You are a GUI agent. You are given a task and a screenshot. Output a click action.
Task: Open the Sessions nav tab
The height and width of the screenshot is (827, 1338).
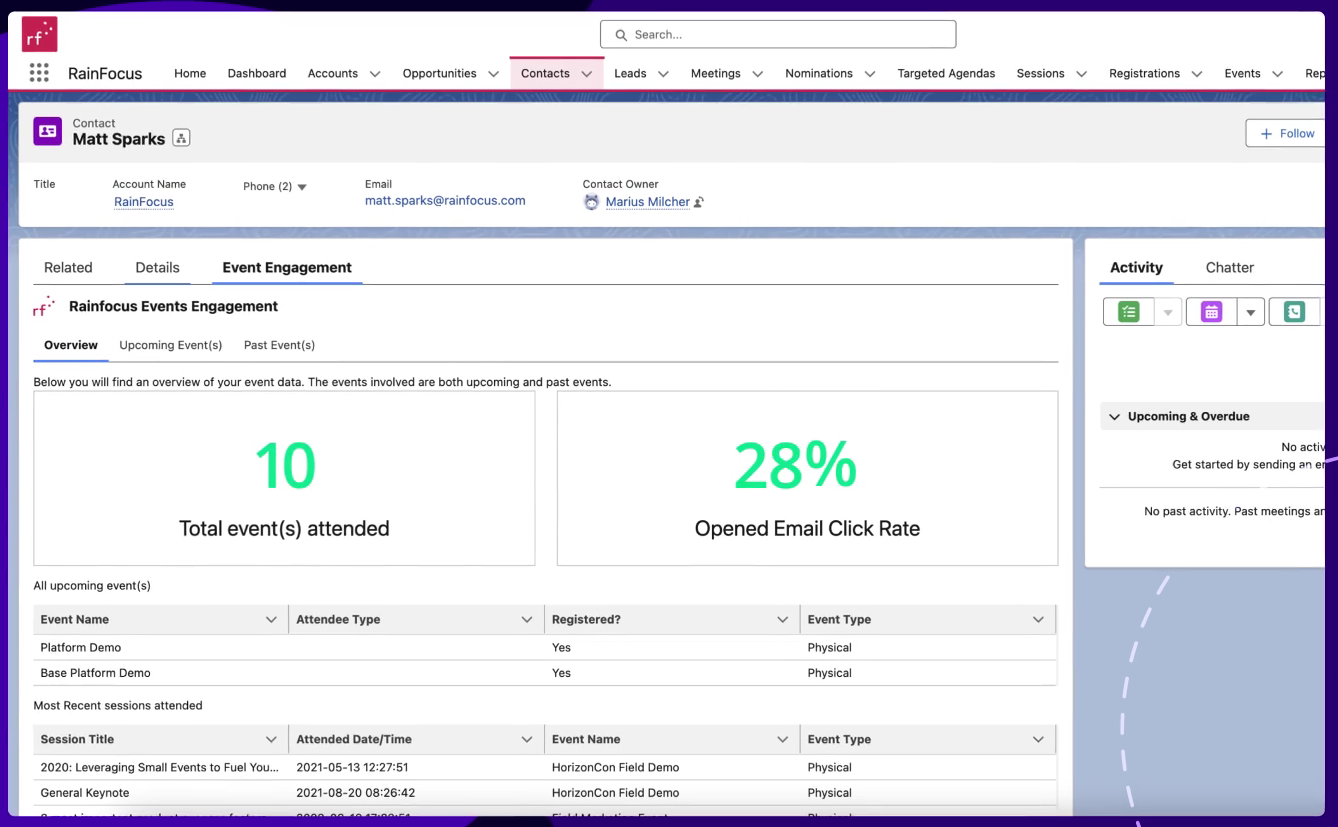pyautogui.click(x=1040, y=73)
